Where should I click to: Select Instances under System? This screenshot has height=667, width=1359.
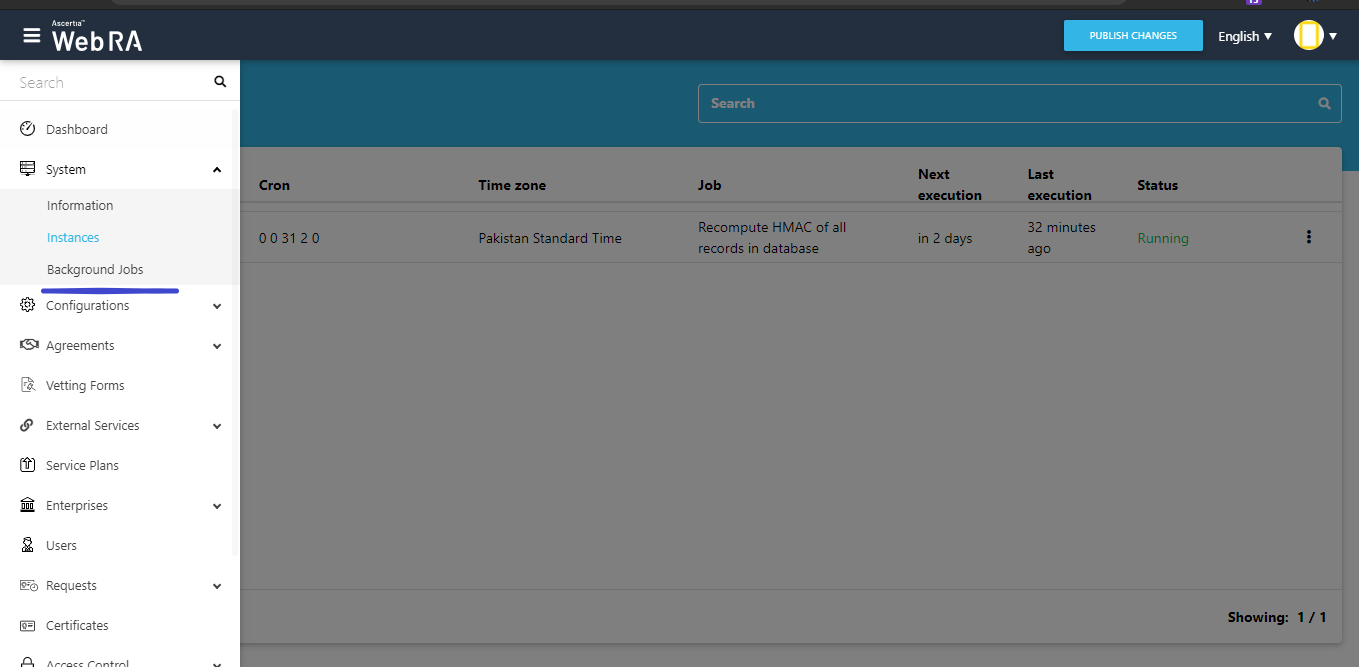point(73,237)
